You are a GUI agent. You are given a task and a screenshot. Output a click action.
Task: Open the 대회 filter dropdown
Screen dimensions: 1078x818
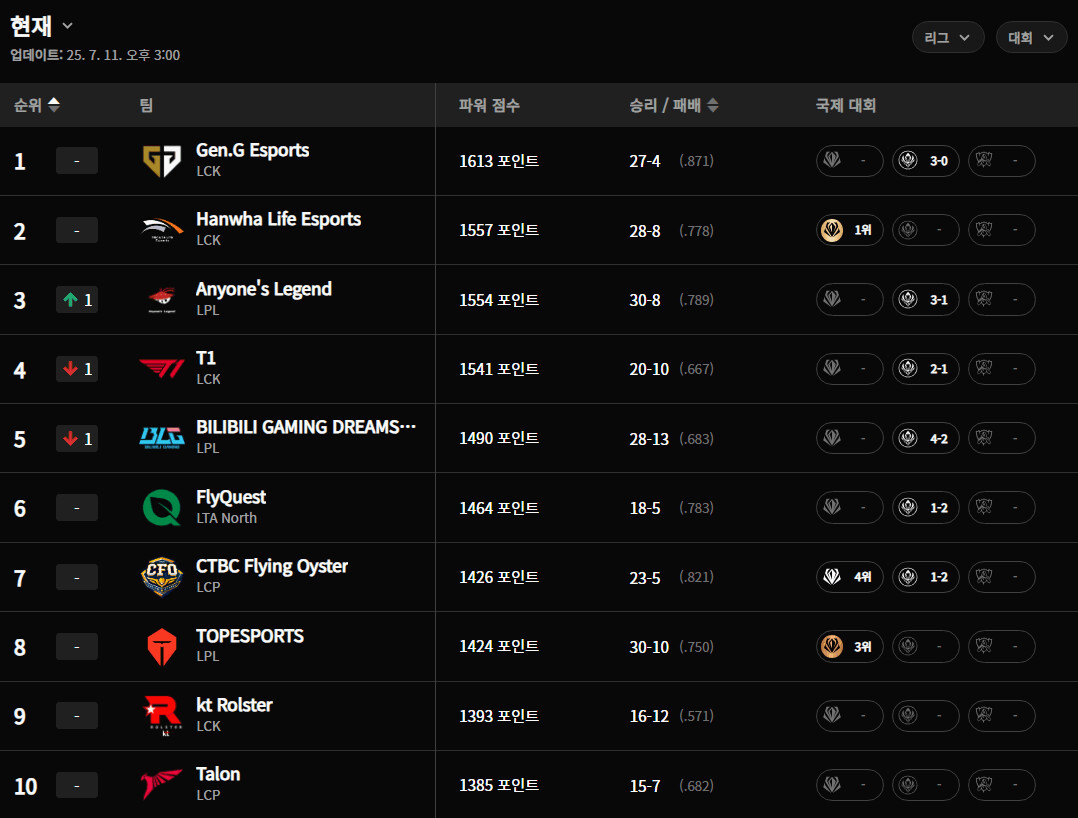pos(1031,38)
